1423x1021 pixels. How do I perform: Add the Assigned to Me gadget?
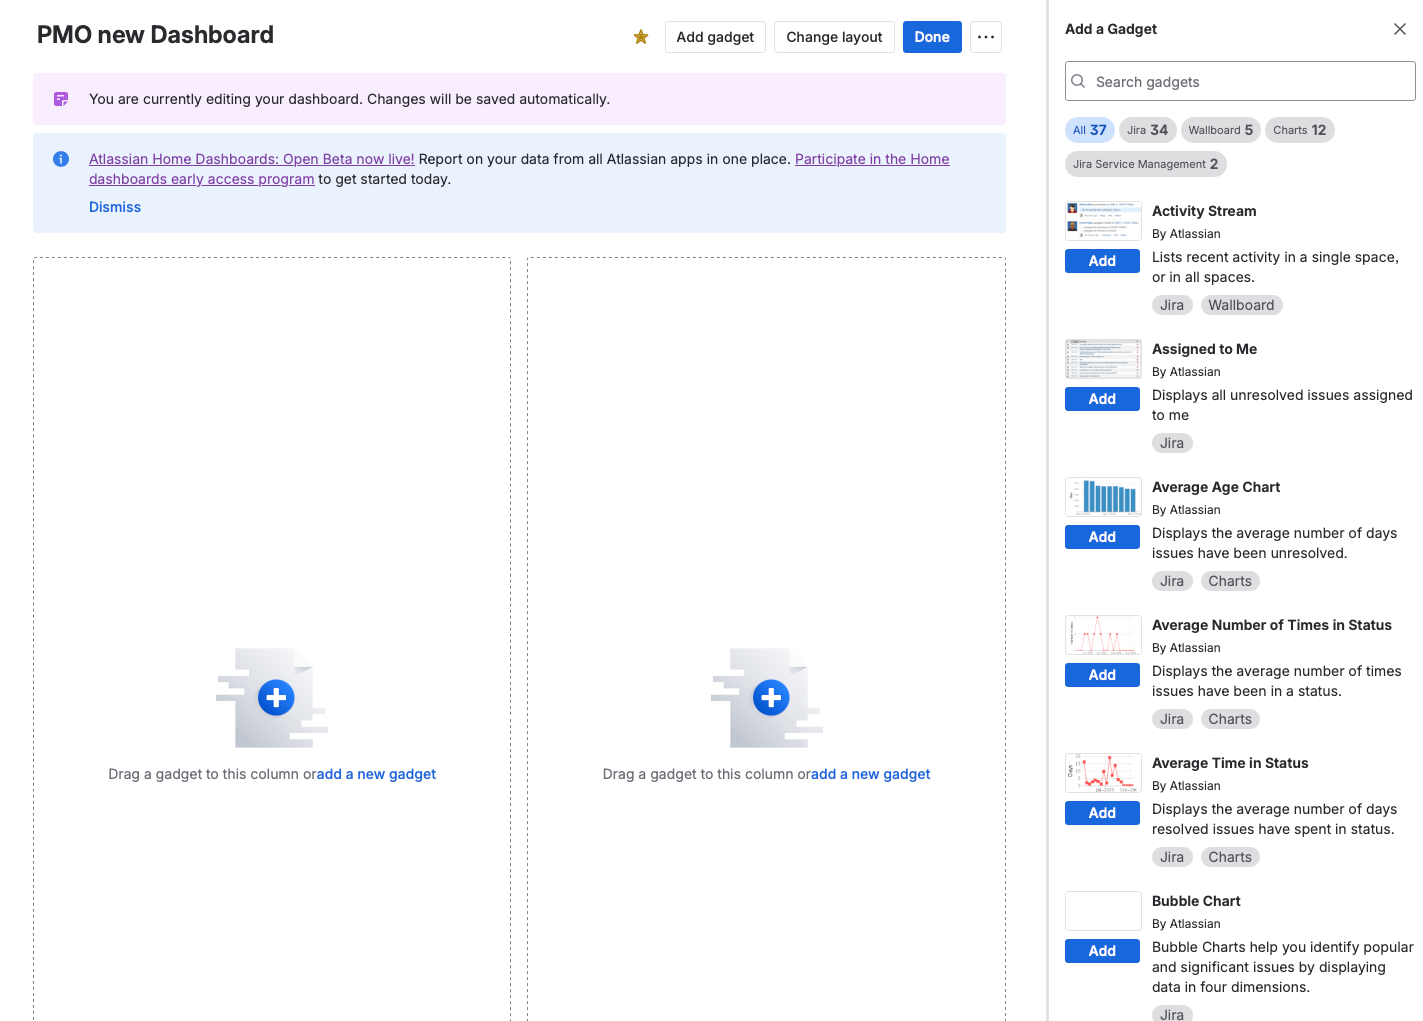coord(1102,399)
